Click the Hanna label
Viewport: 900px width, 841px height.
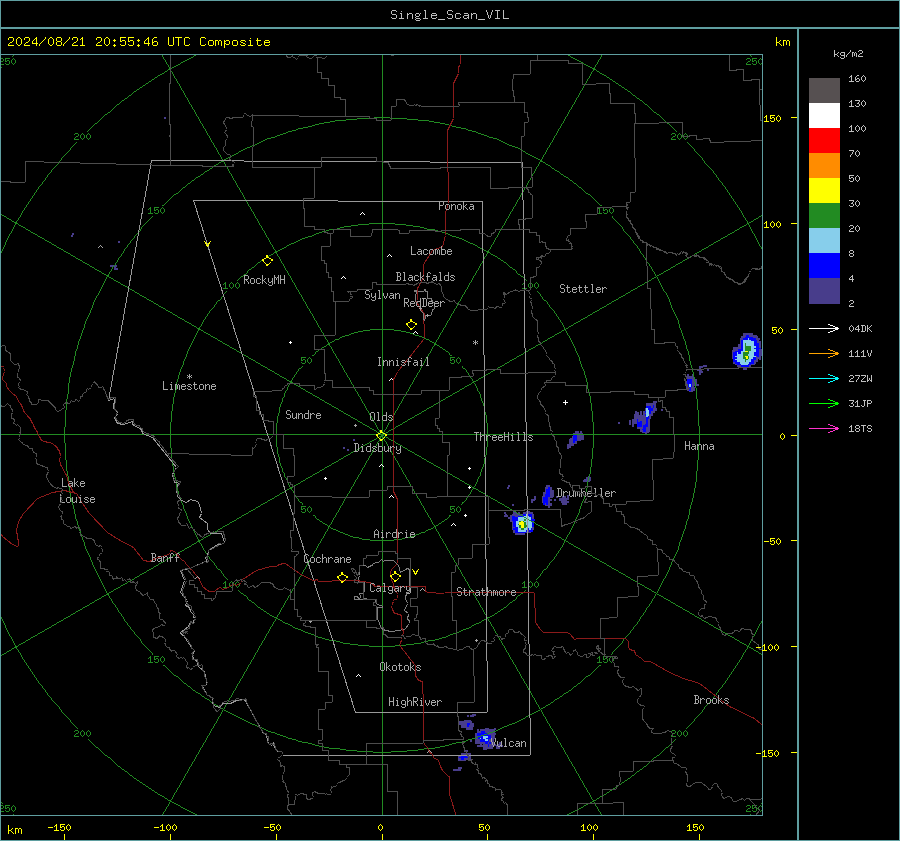coord(699,446)
